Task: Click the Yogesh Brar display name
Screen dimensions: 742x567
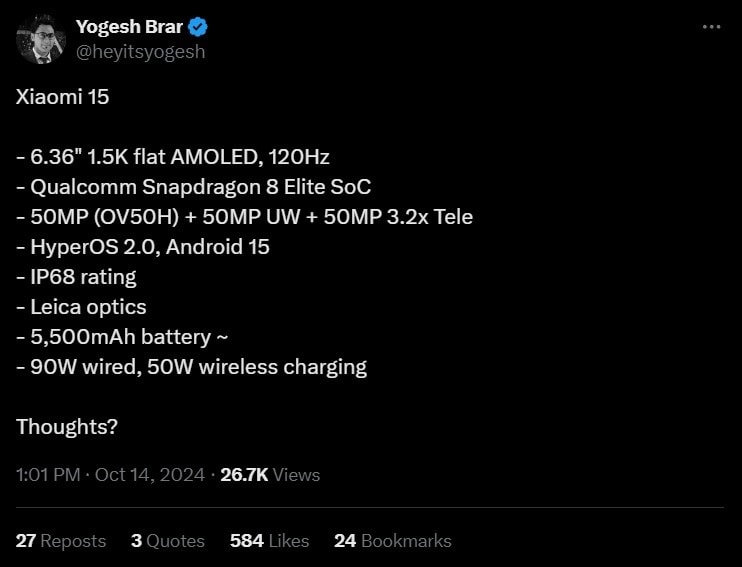Action: coord(129,27)
